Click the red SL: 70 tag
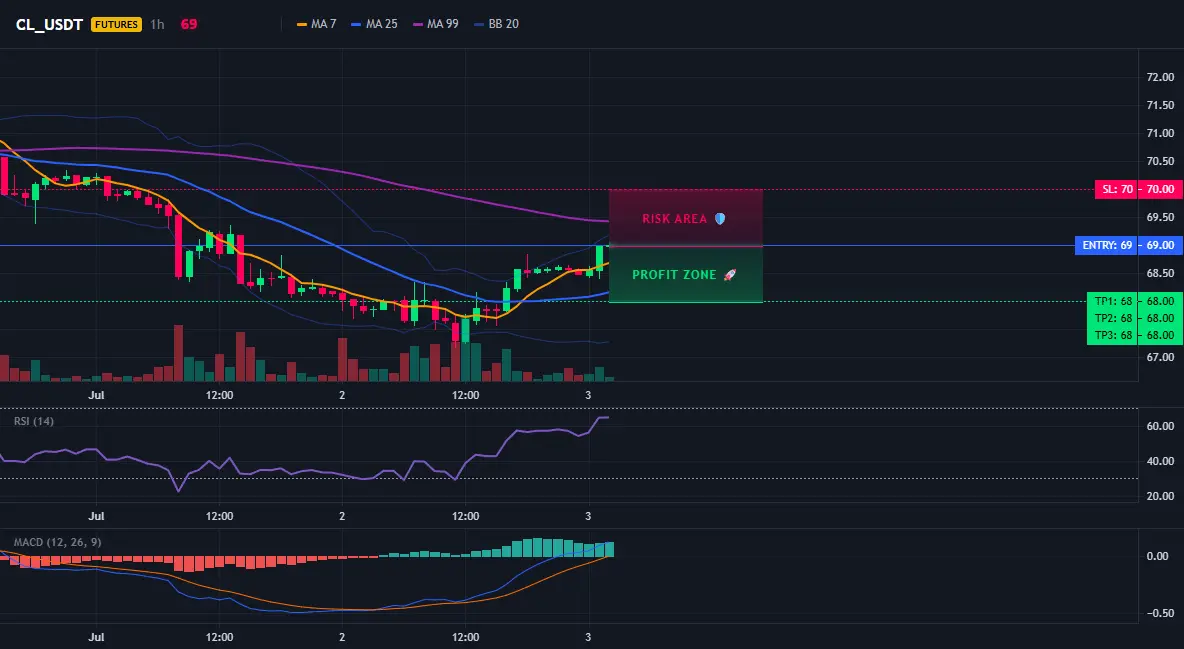1184x649 pixels. [x=1117, y=190]
